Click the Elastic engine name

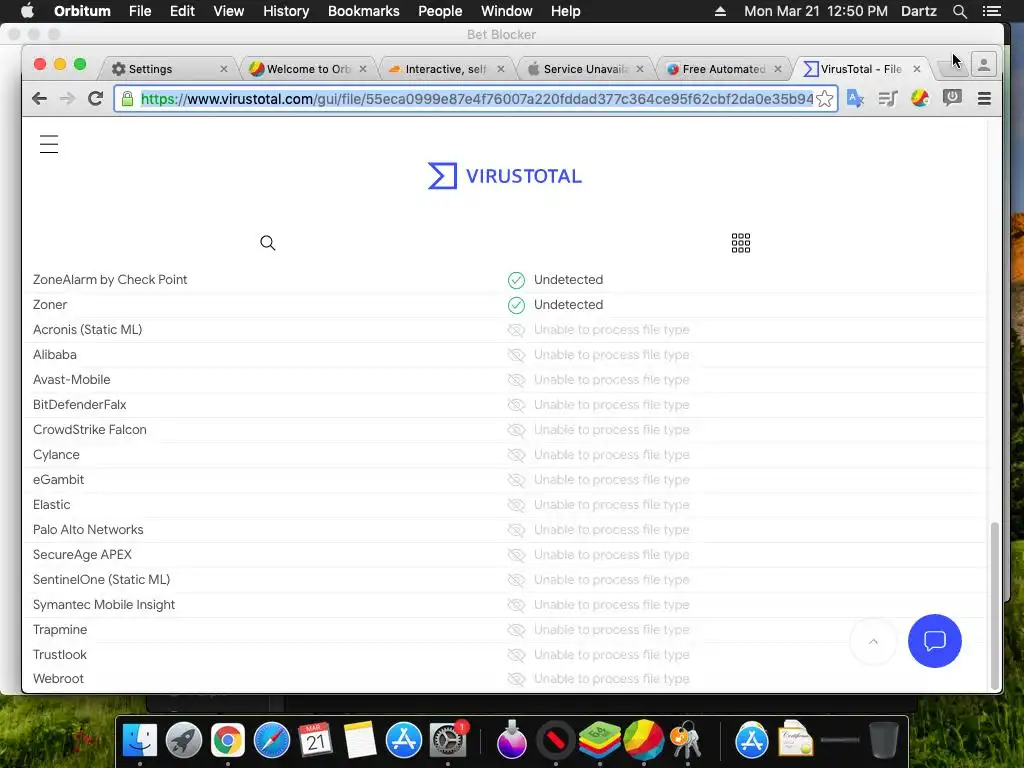(52, 505)
